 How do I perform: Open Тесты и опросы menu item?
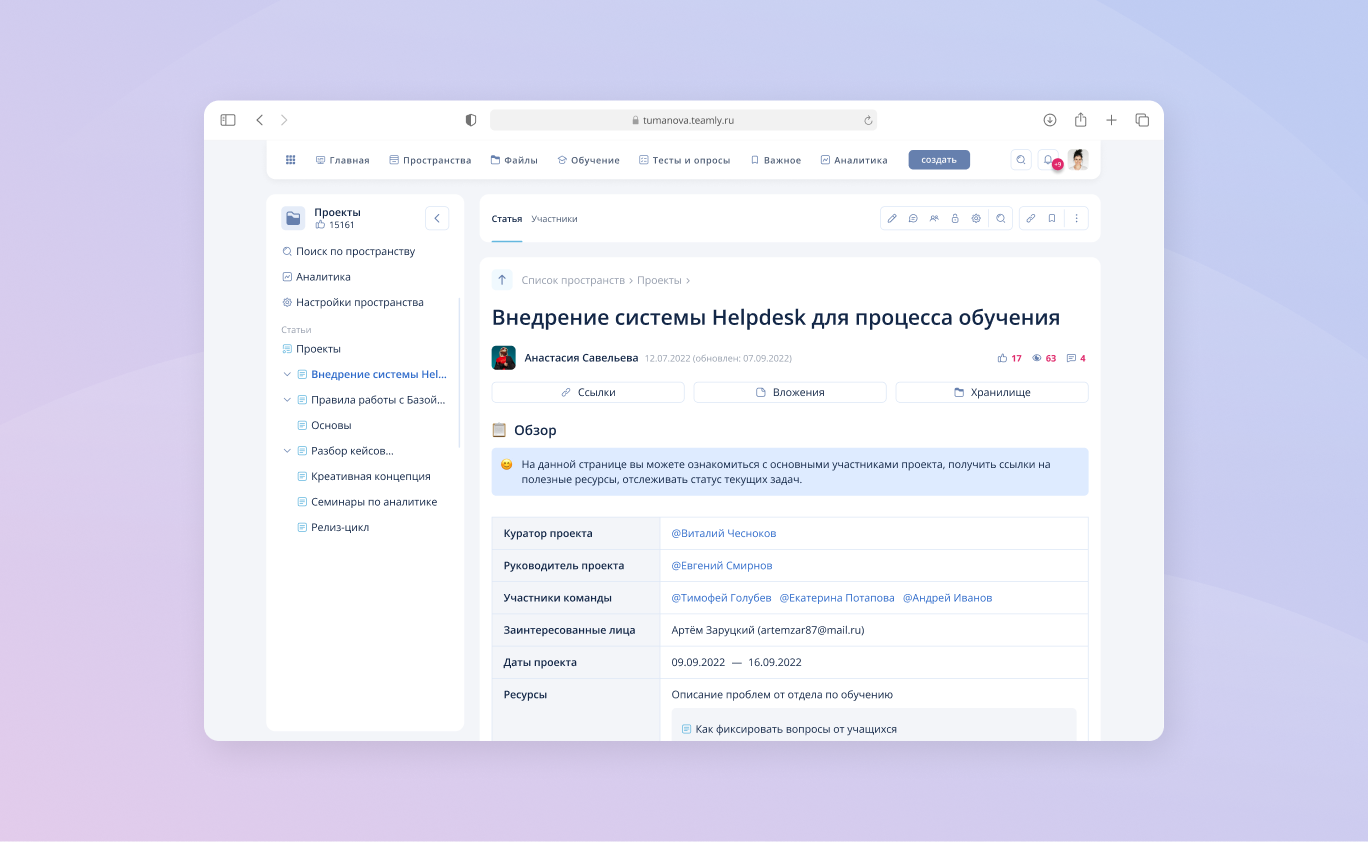click(684, 160)
